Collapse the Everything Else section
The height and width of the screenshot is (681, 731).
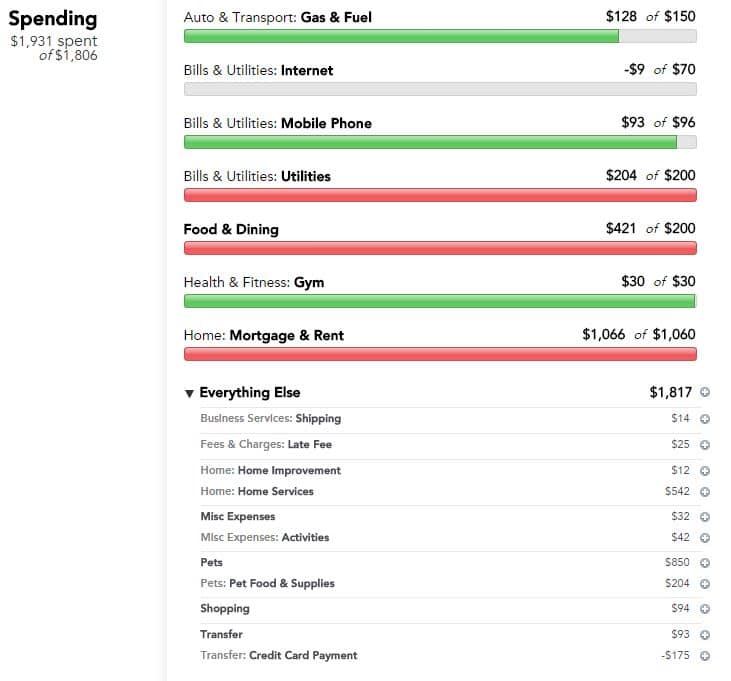point(189,394)
